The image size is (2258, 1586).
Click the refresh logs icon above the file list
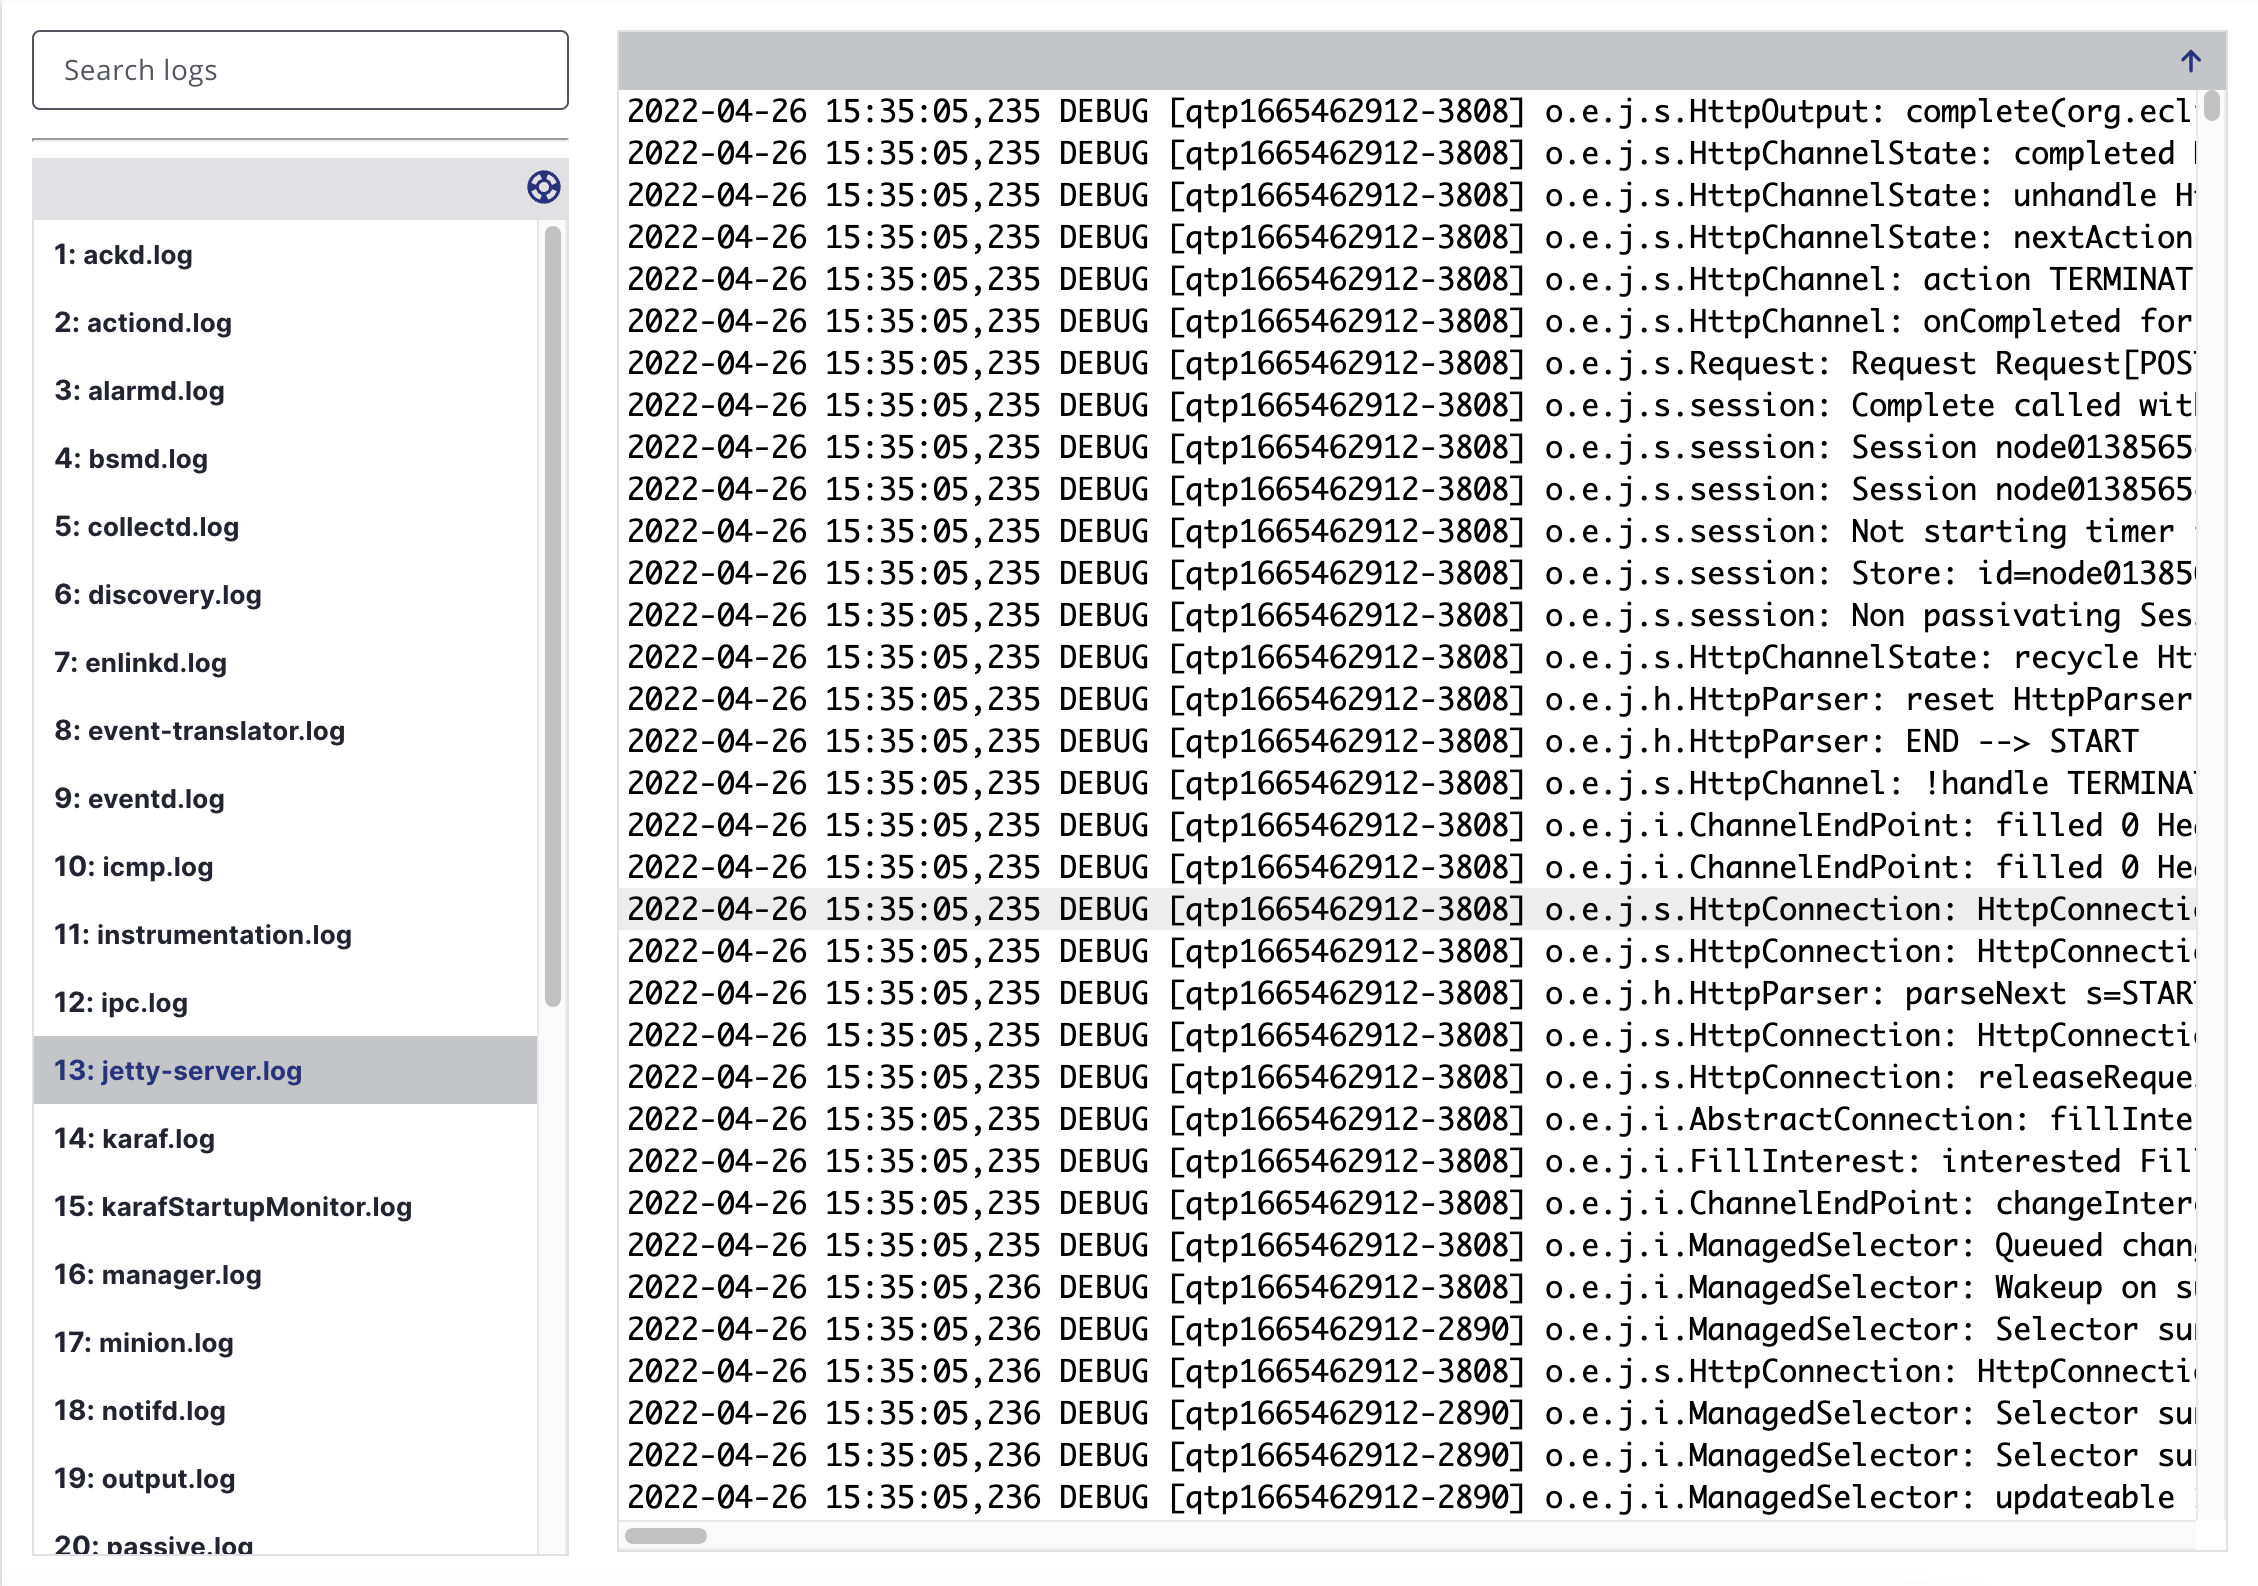[543, 188]
